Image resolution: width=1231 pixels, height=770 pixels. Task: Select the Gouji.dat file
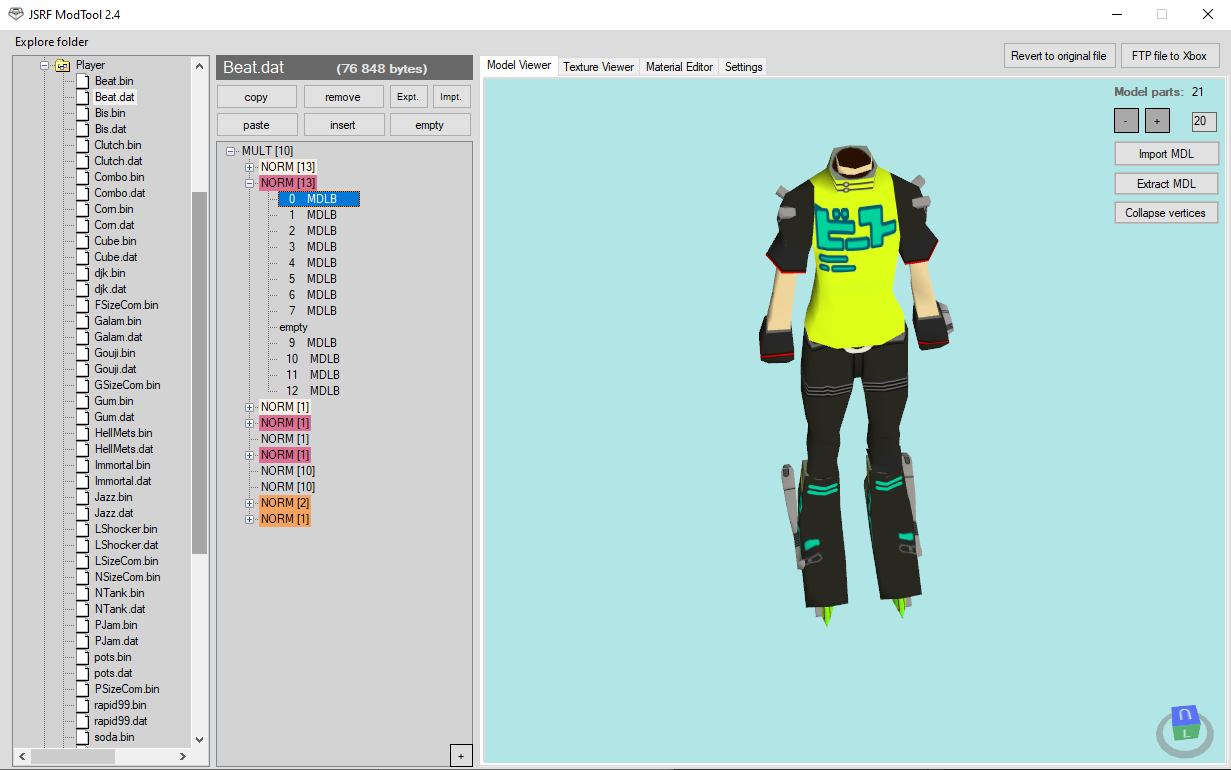point(116,369)
